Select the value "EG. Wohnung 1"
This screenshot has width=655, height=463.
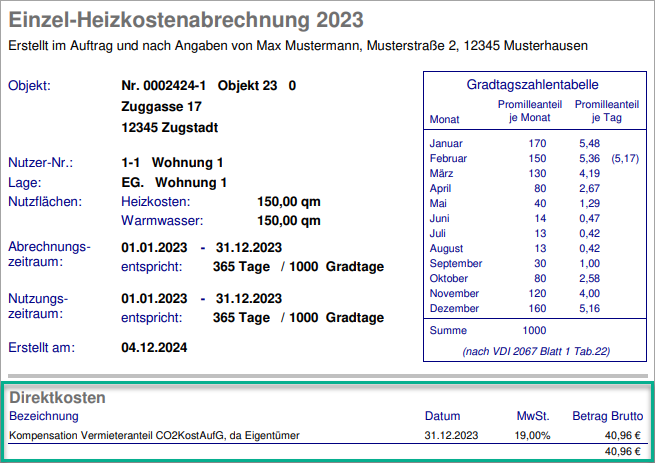pyautogui.click(x=174, y=183)
